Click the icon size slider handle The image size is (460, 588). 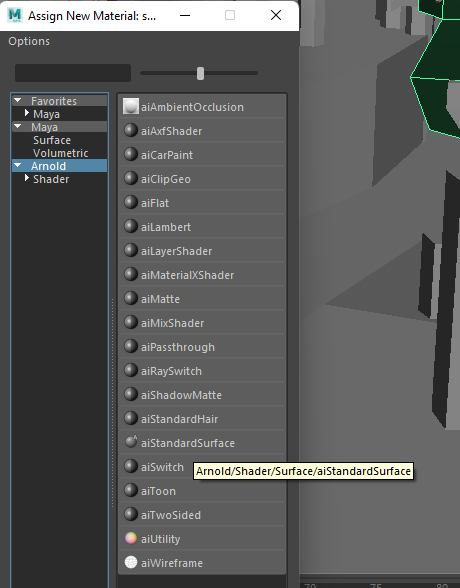click(x=201, y=74)
